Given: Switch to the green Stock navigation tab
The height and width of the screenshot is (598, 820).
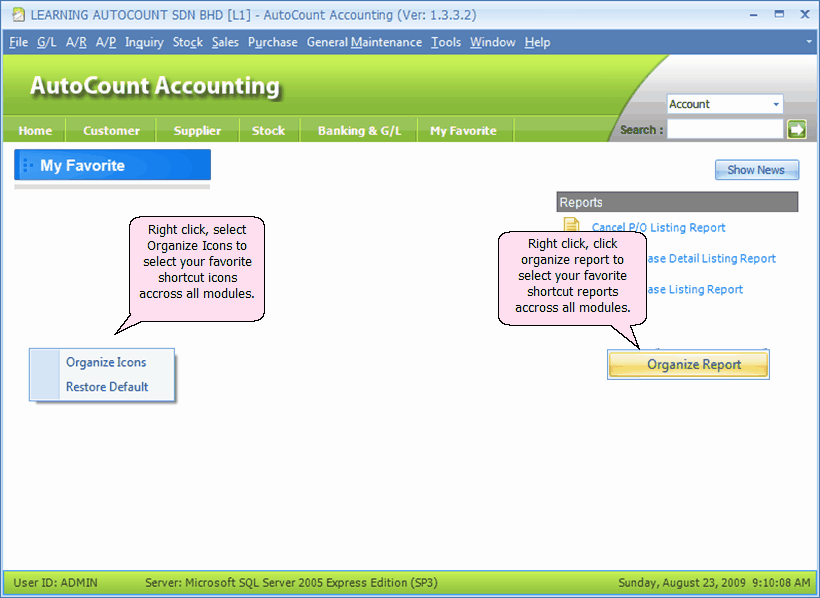Looking at the screenshot, I should pyautogui.click(x=268, y=131).
